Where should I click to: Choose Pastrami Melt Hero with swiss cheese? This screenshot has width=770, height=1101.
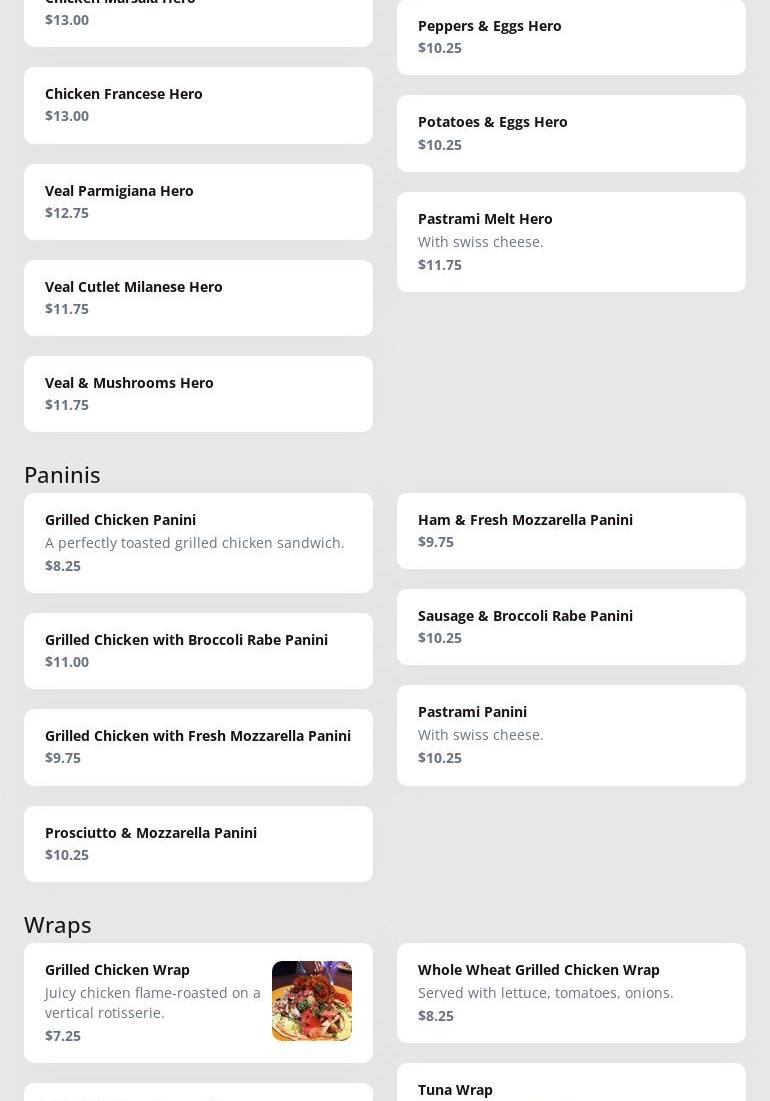571,241
